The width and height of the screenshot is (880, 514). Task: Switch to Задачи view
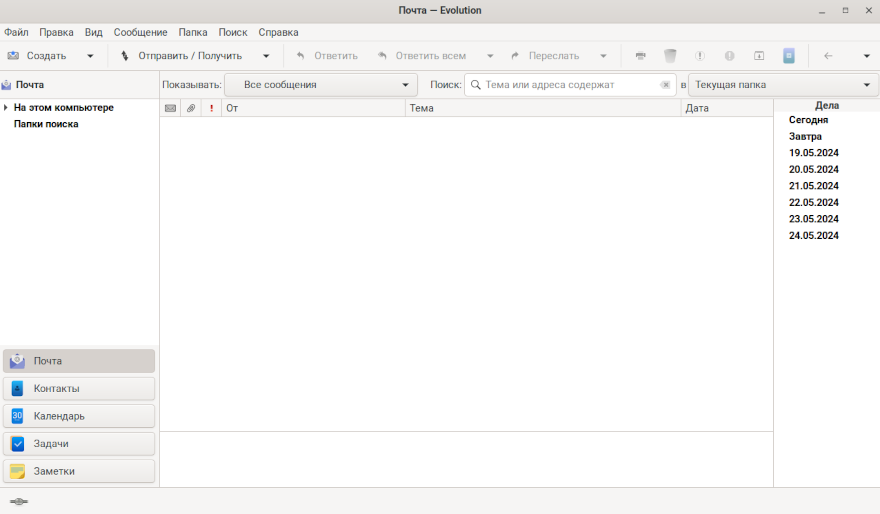tap(79, 444)
